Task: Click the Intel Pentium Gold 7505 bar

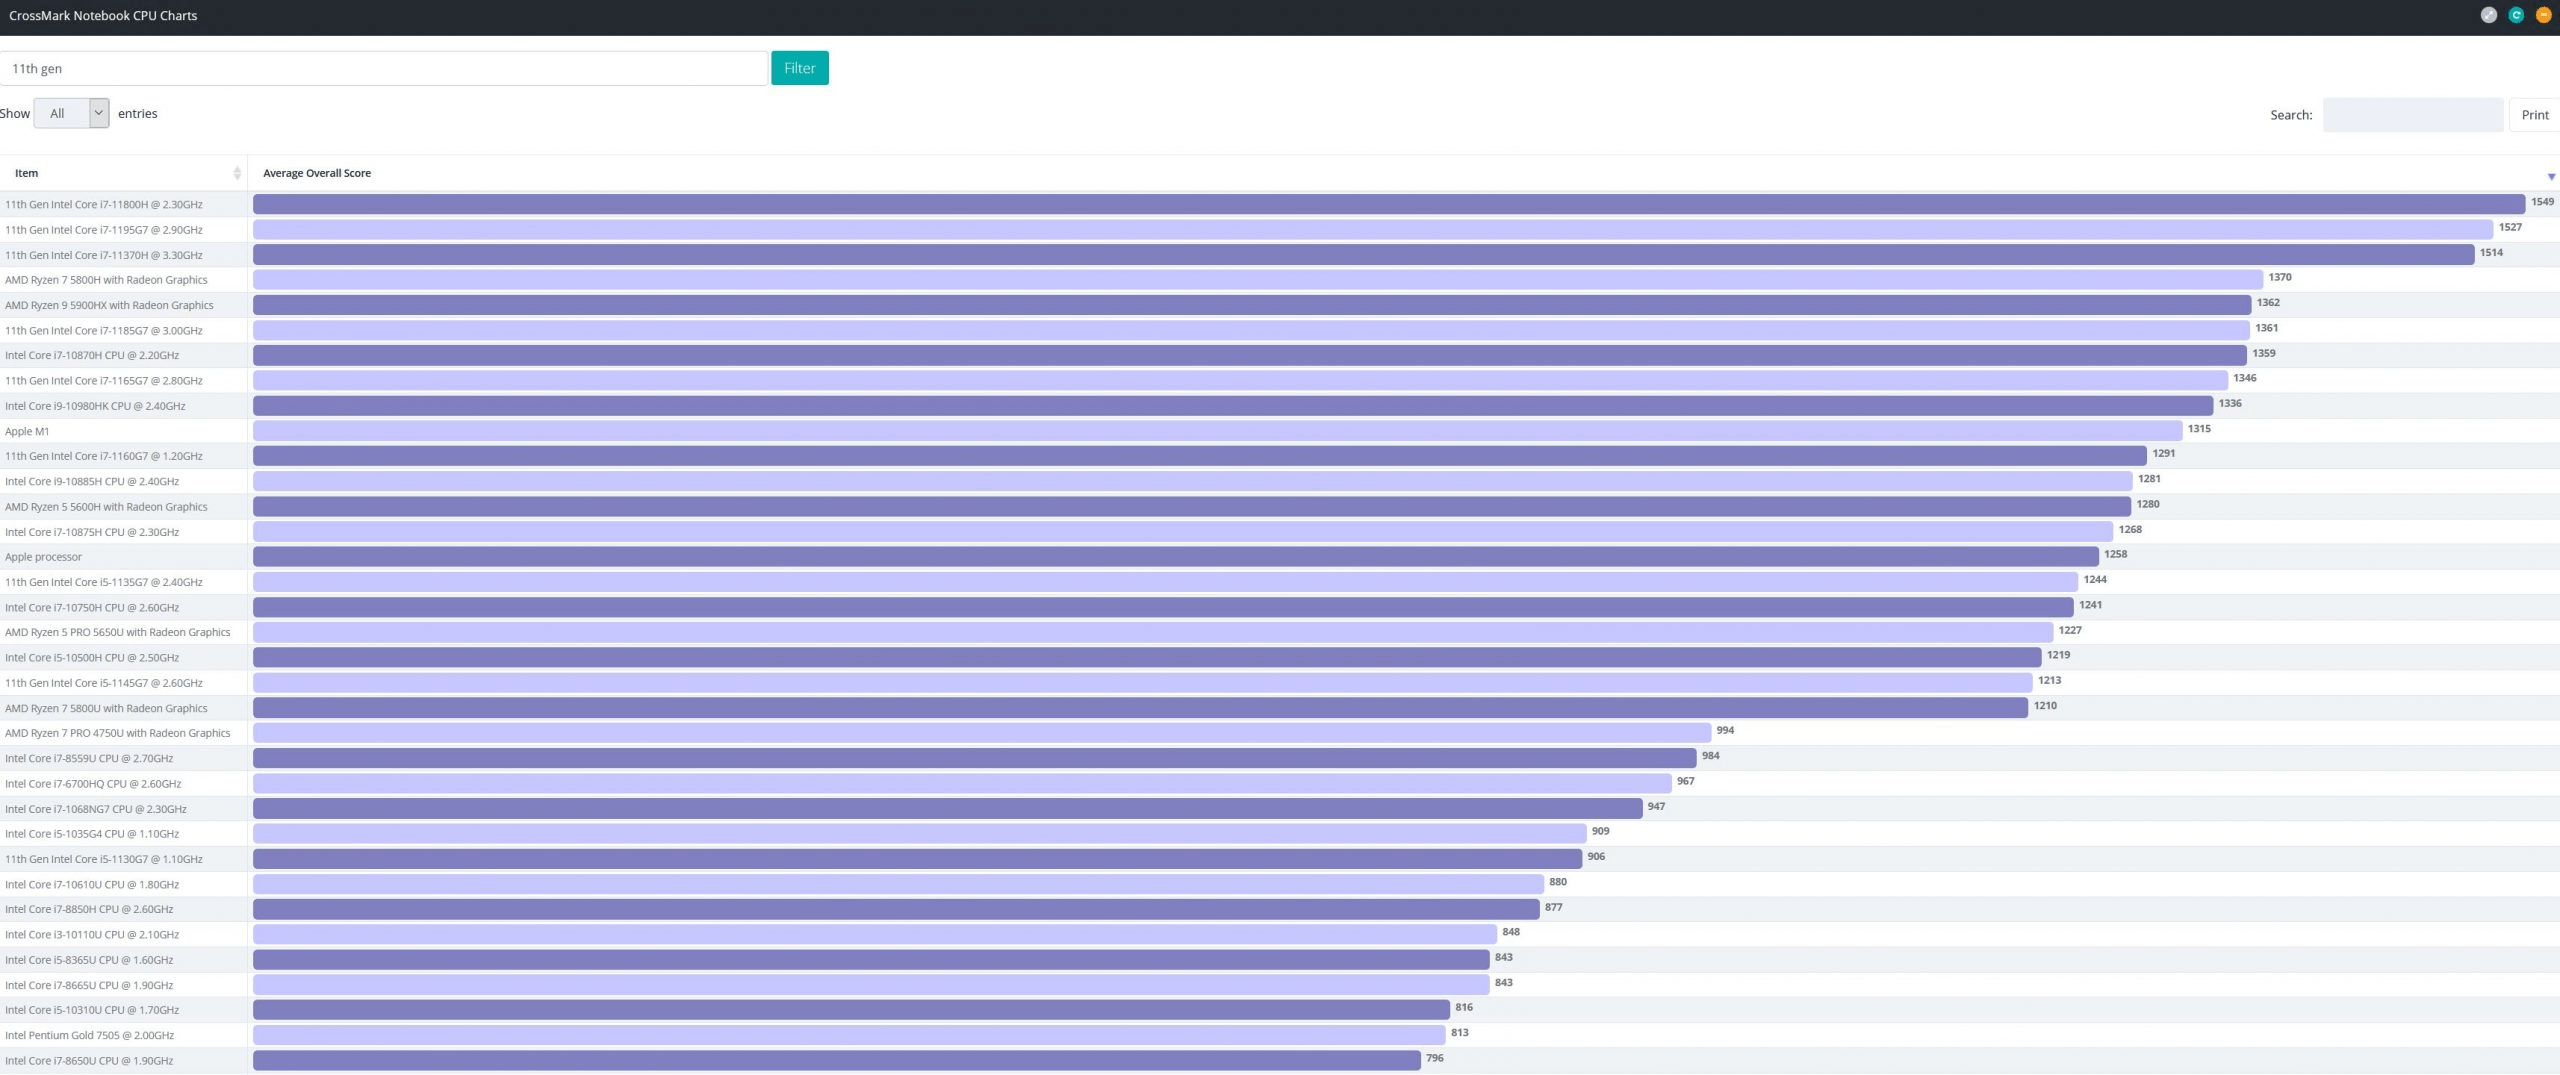Action: [848, 1035]
